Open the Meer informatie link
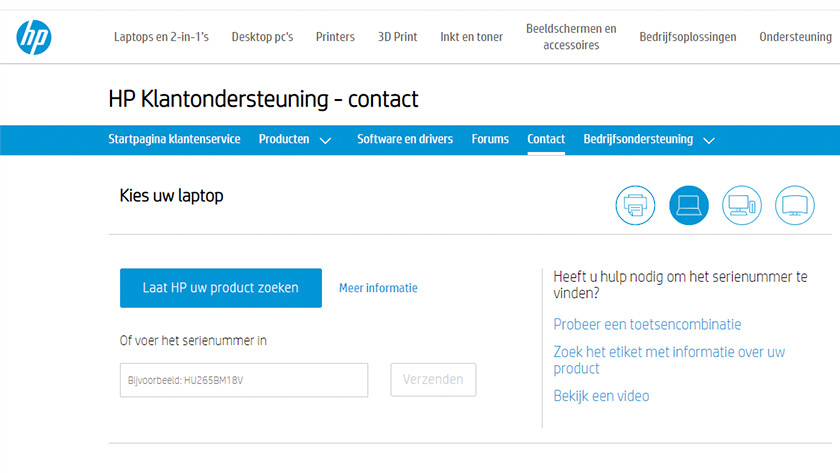 pos(378,288)
